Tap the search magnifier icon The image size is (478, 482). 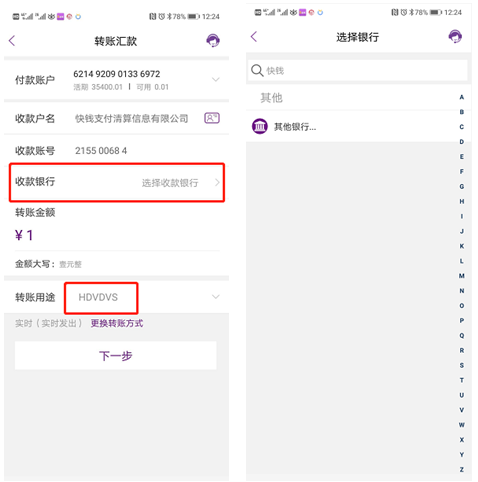(x=257, y=70)
